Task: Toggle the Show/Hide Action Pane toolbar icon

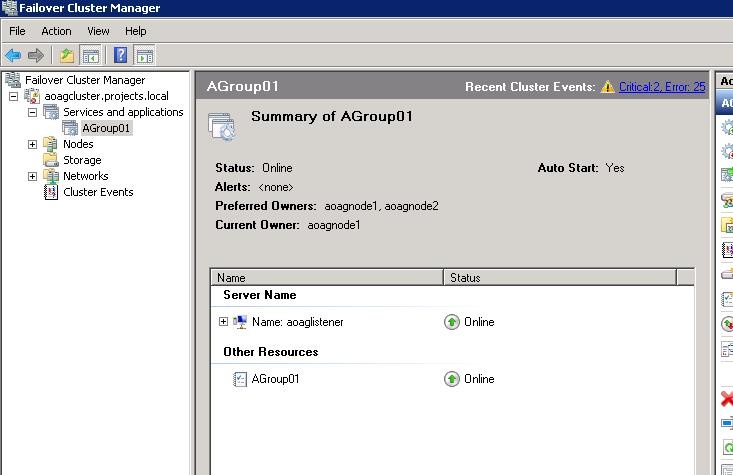Action: click(x=144, y=56)
